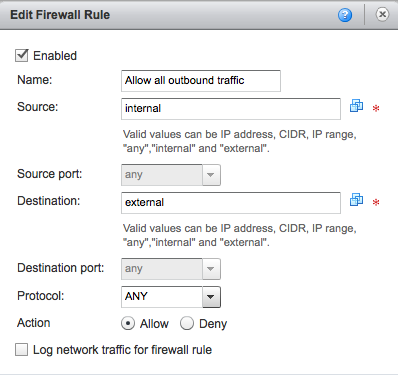The height and width of the screenshot is (375, 398).
Task: Click the Enabled label text
Action: [55, 56]
